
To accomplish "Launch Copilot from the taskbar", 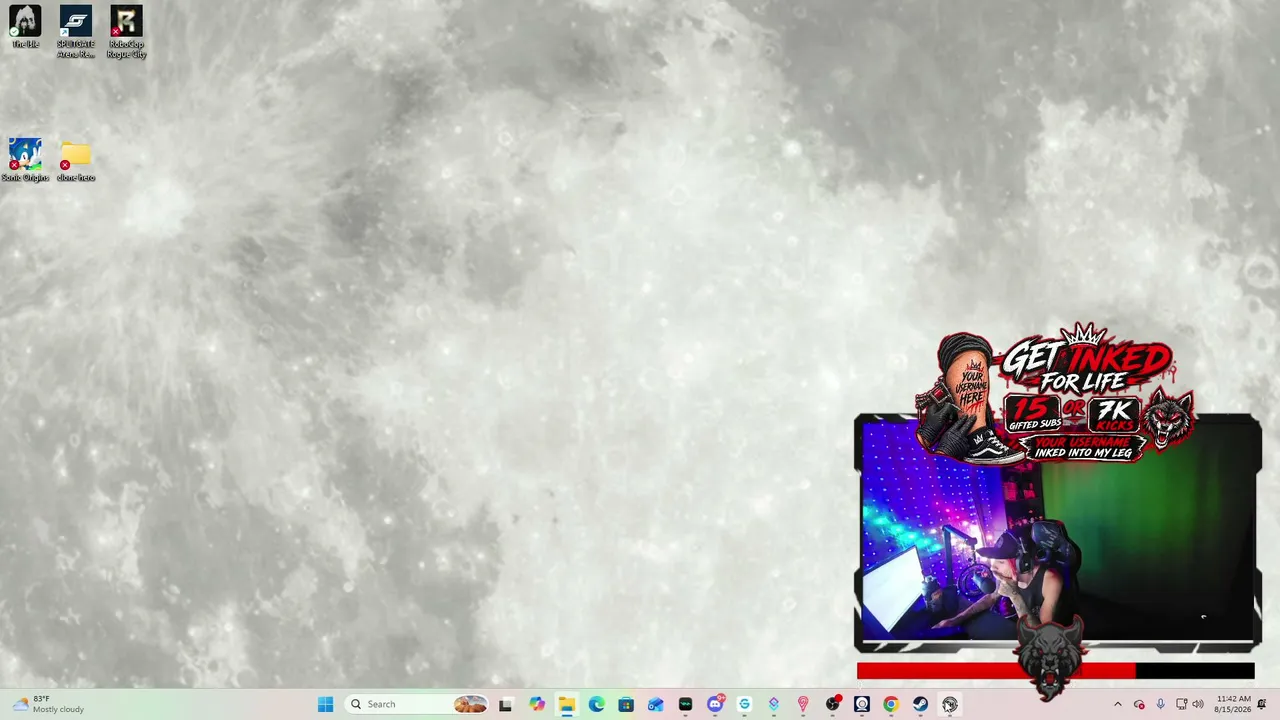I will 537,704.
